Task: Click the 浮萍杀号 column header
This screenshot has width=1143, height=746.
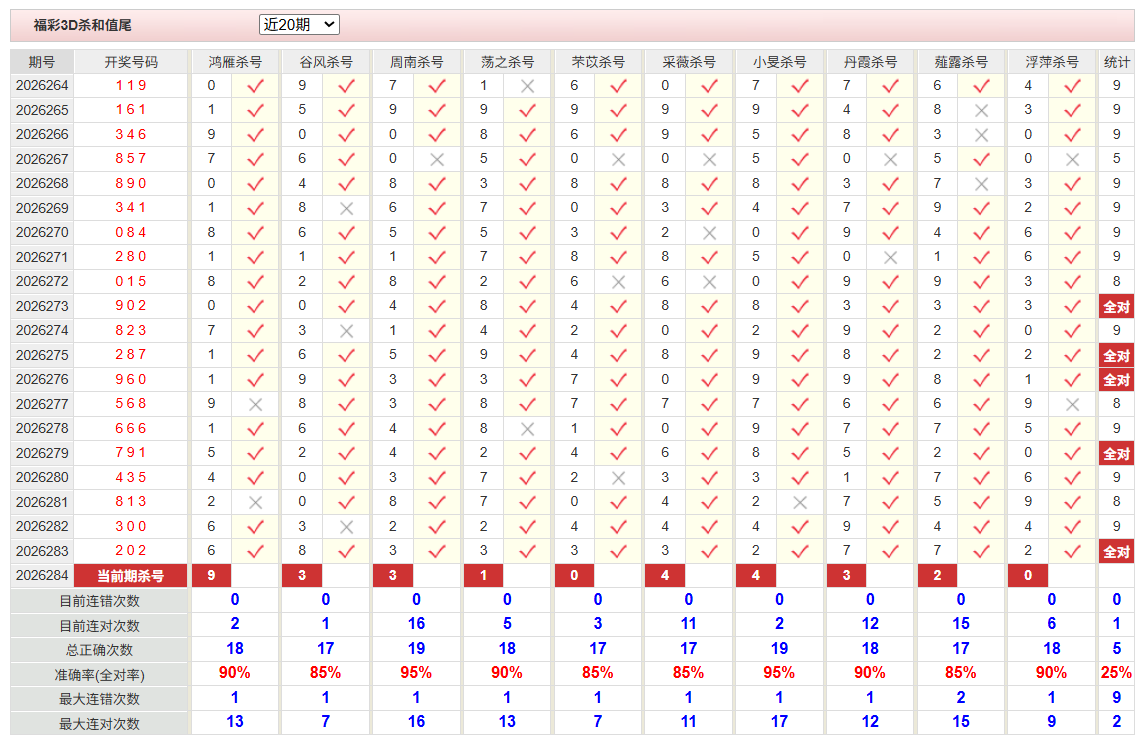Action: (1052, 62)
